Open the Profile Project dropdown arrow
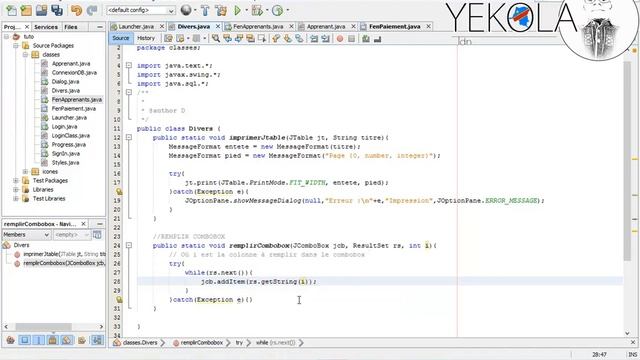Screen dimensions: 640x360 pyautogui.click(x=287, y=10)
